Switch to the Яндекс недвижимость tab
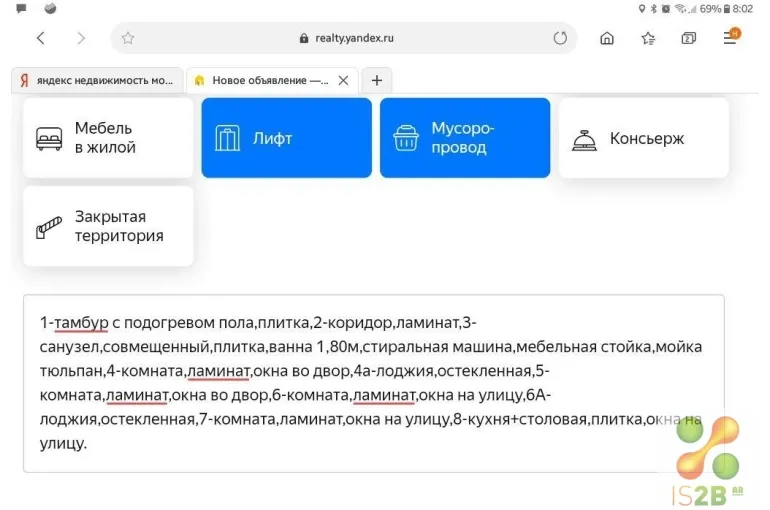 click(x=97, y=80)
